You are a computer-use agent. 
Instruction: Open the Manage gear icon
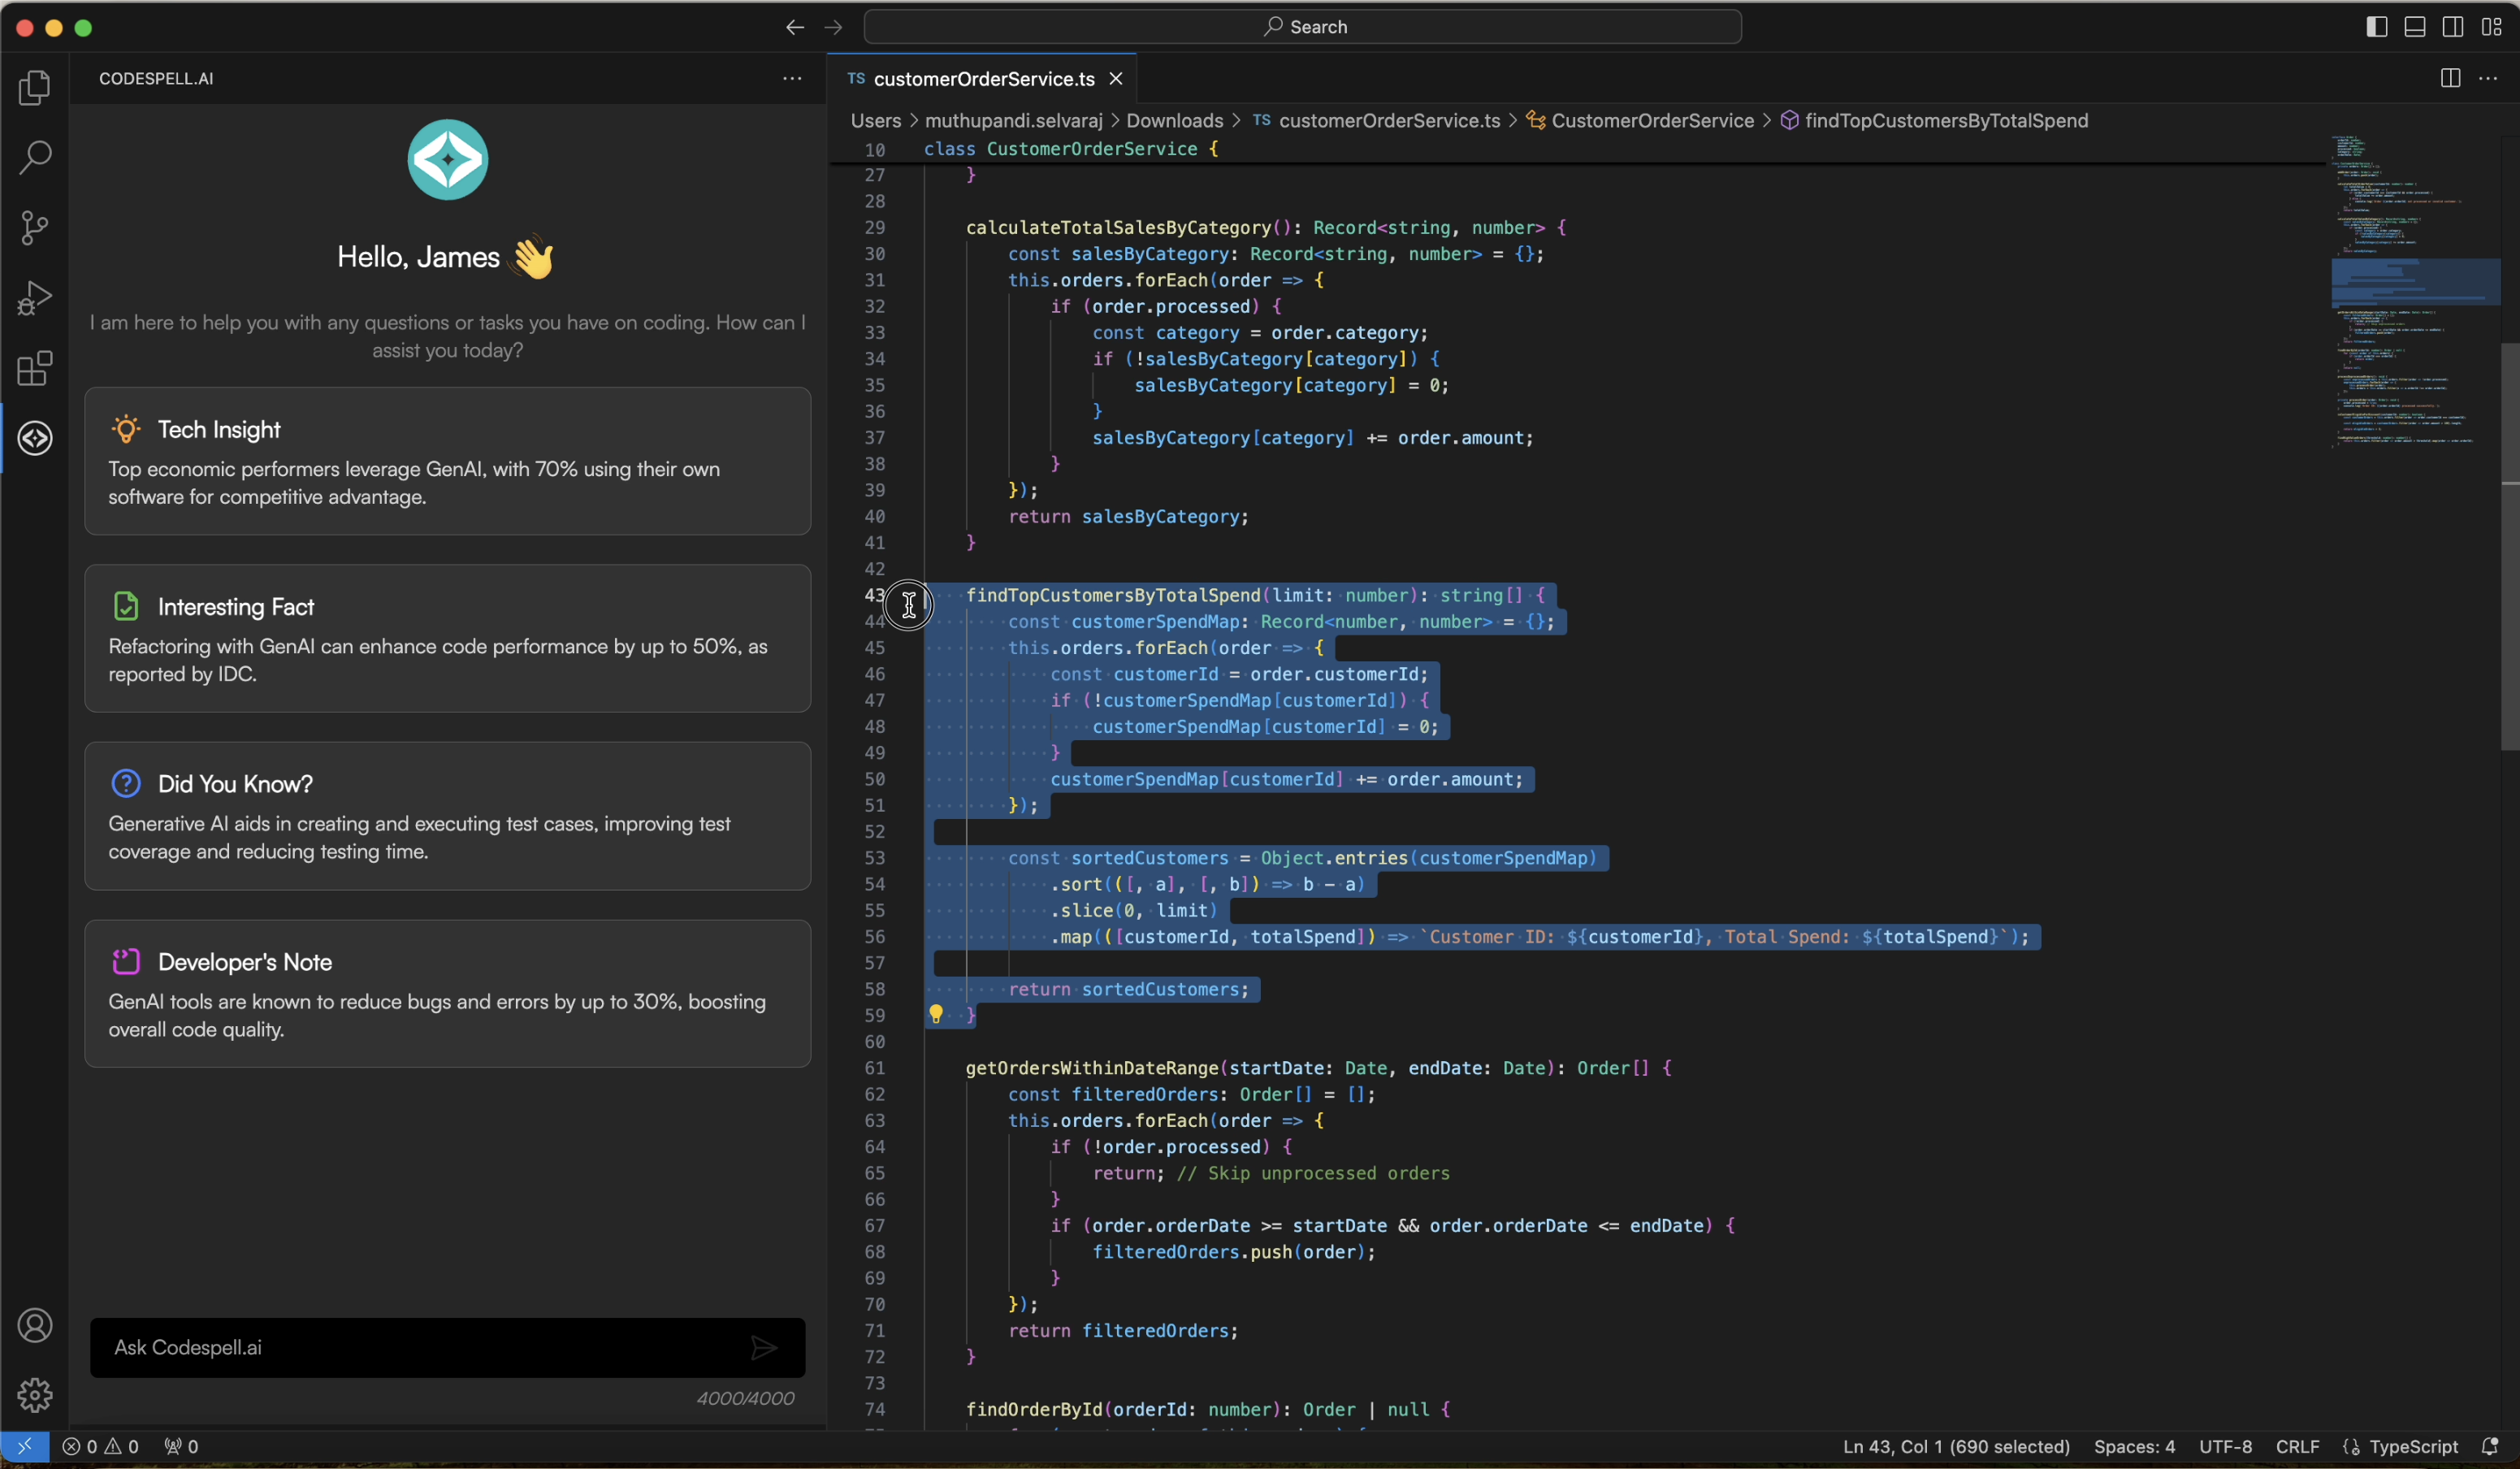pos(35,1395)
